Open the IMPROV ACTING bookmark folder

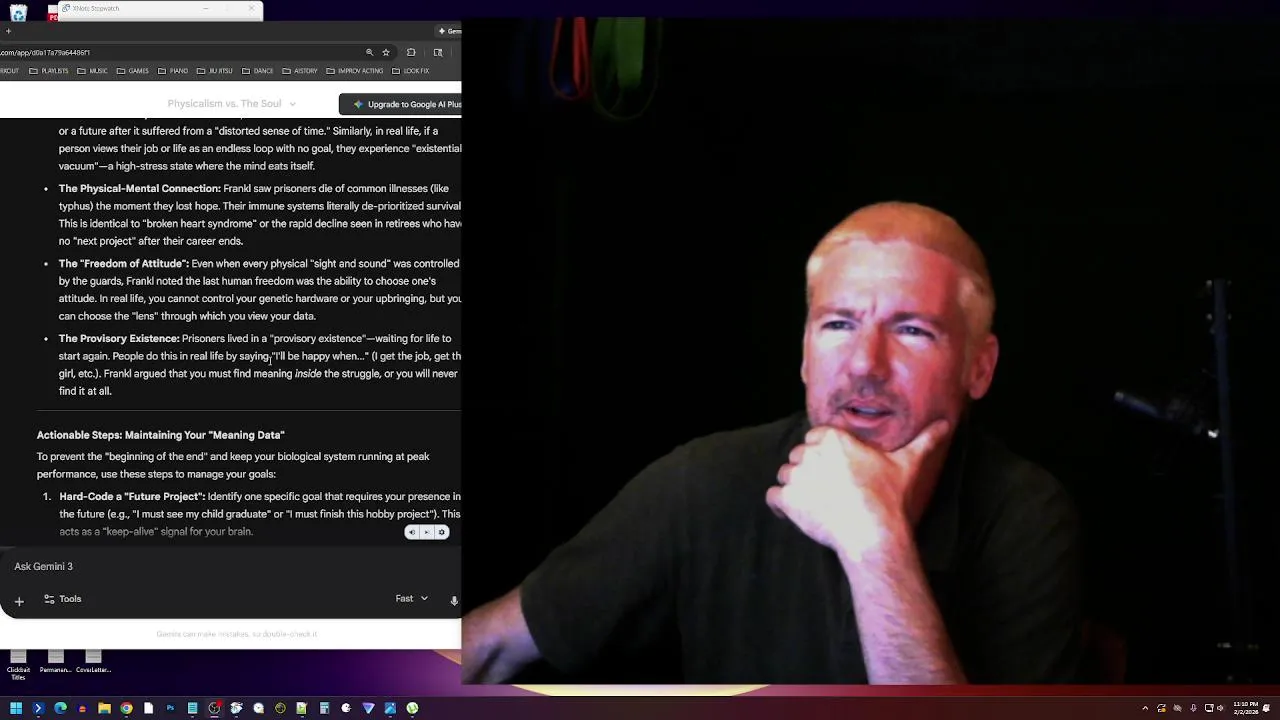355,71
